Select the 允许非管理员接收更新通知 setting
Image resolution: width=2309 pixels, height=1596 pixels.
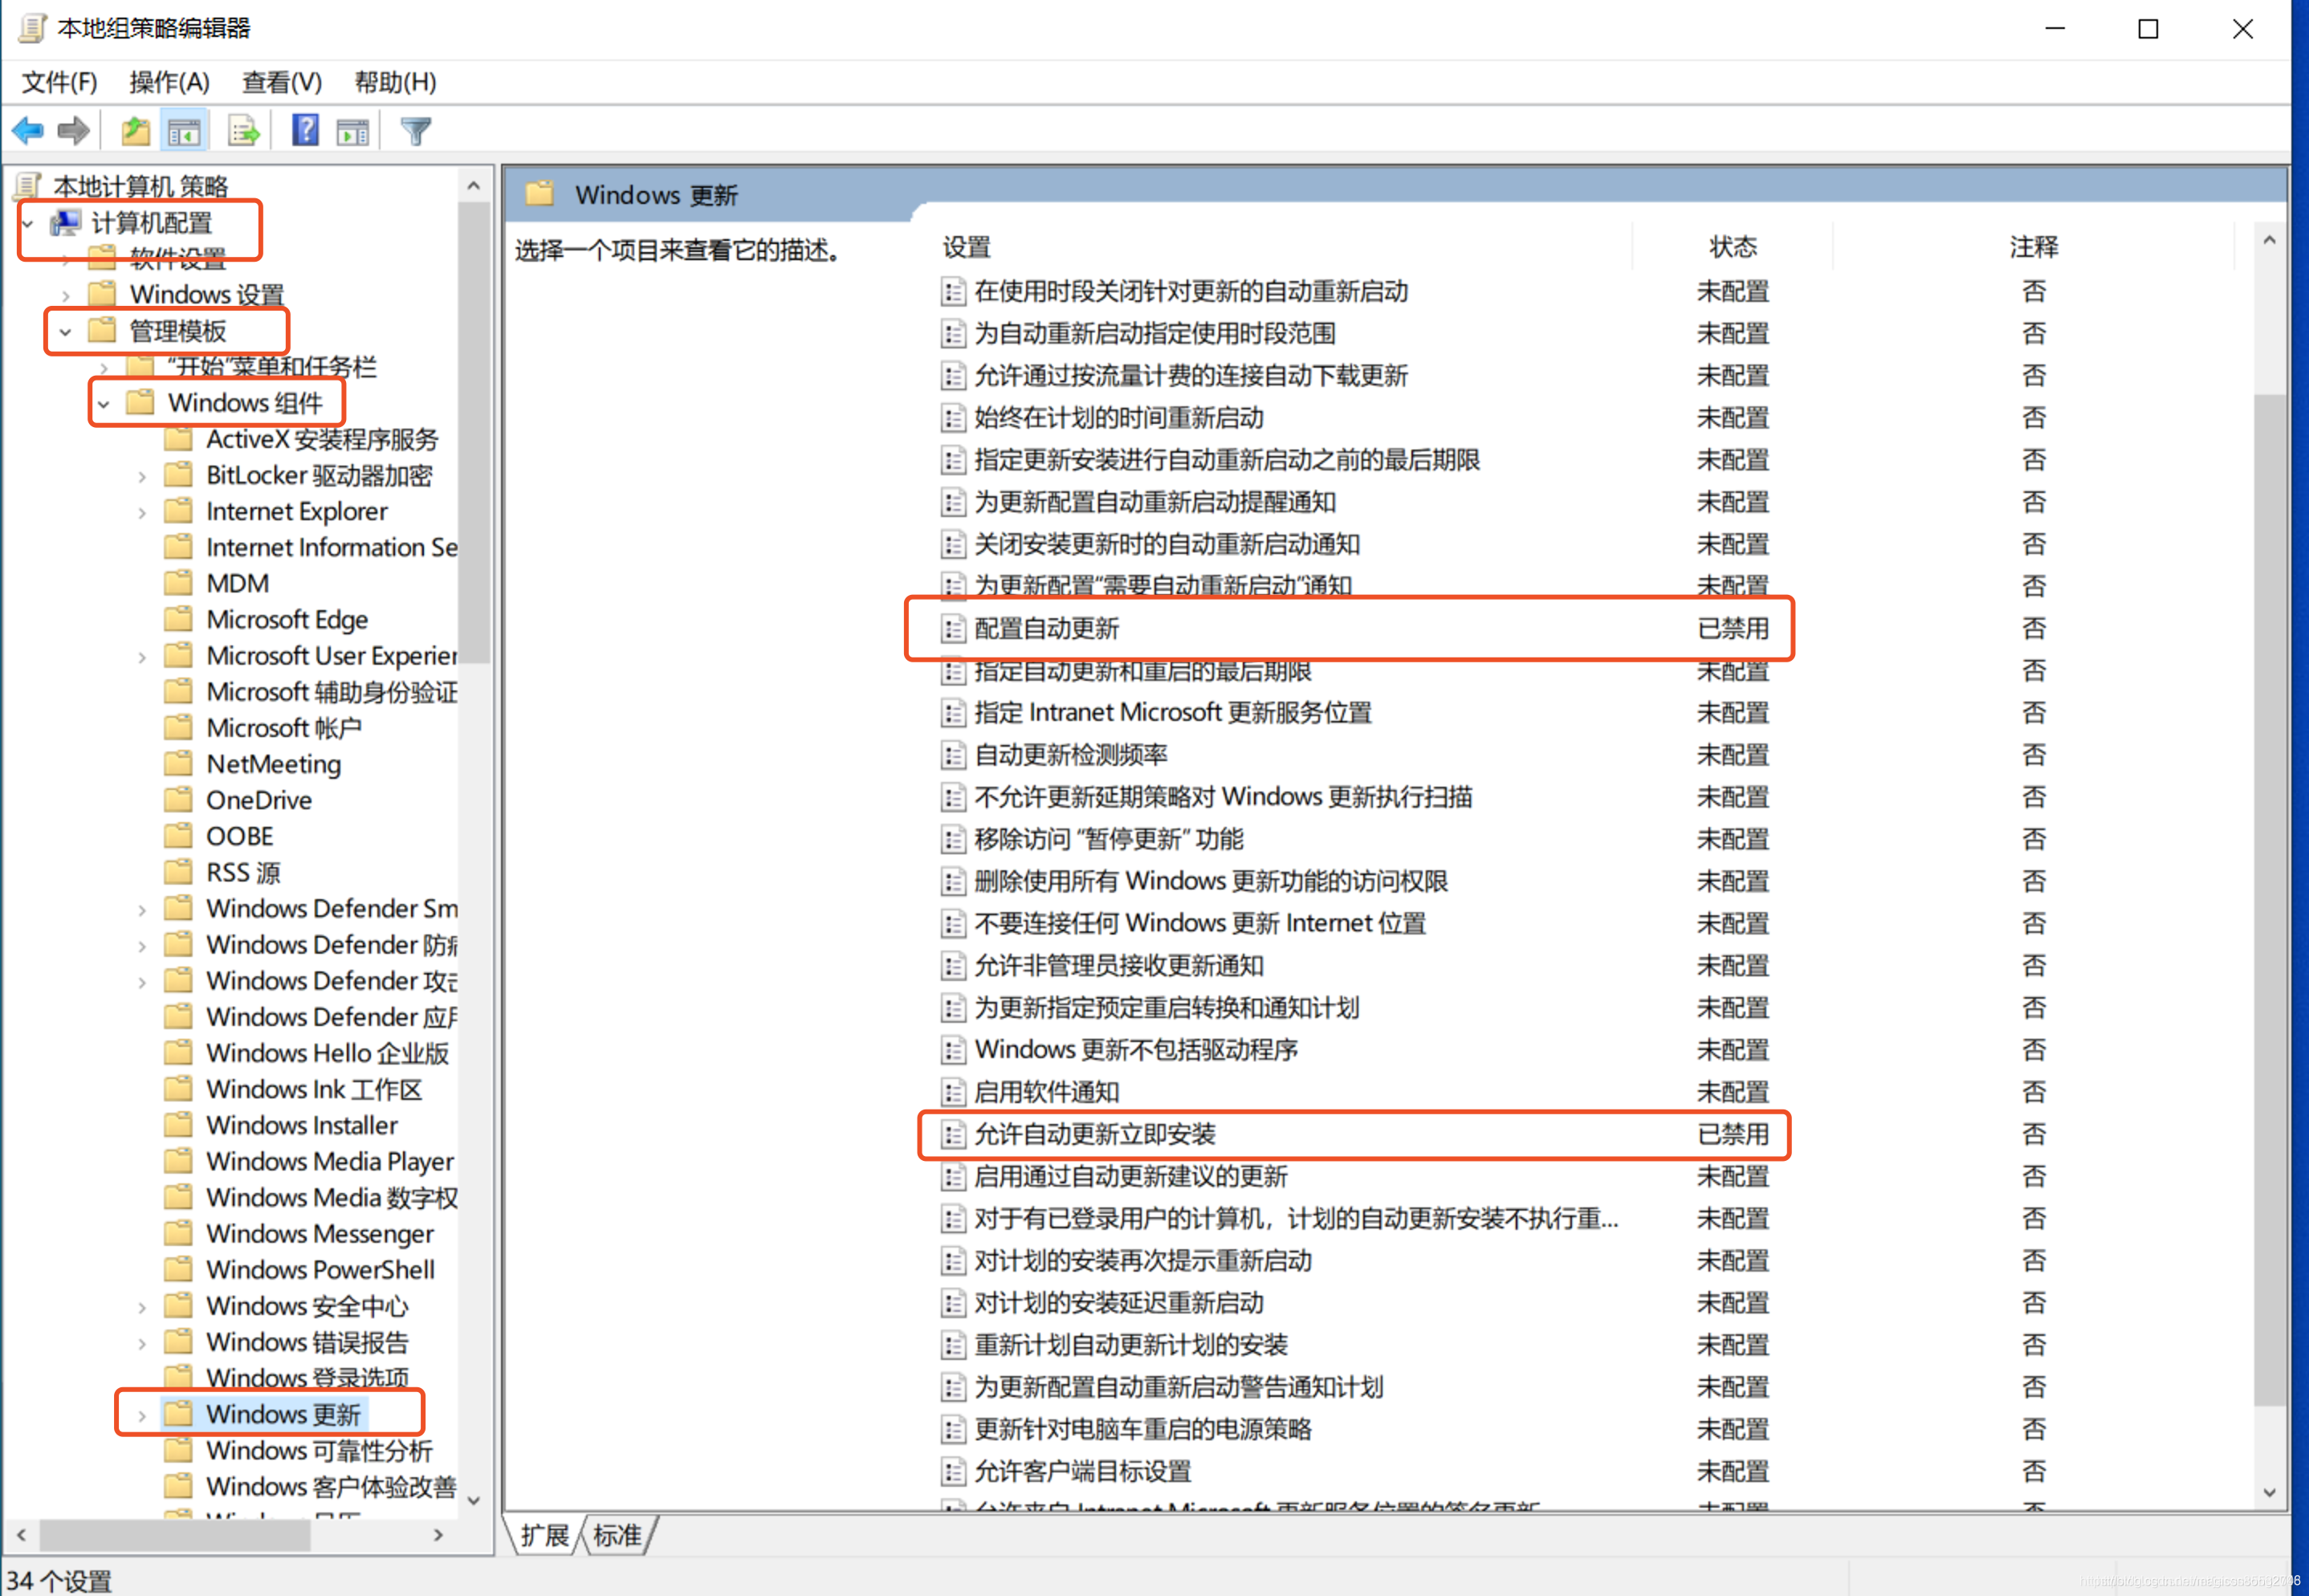[1119, 966]
